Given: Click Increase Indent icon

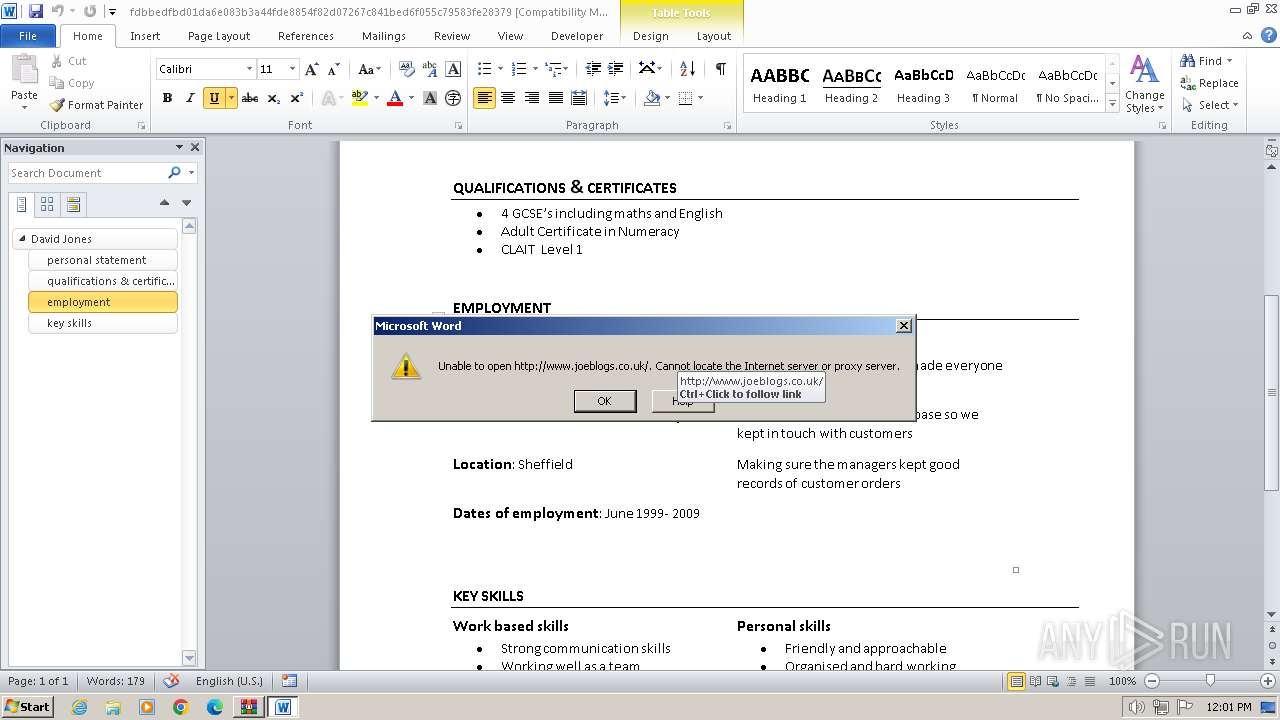Looking at the screenshot, I should [616, 69].
